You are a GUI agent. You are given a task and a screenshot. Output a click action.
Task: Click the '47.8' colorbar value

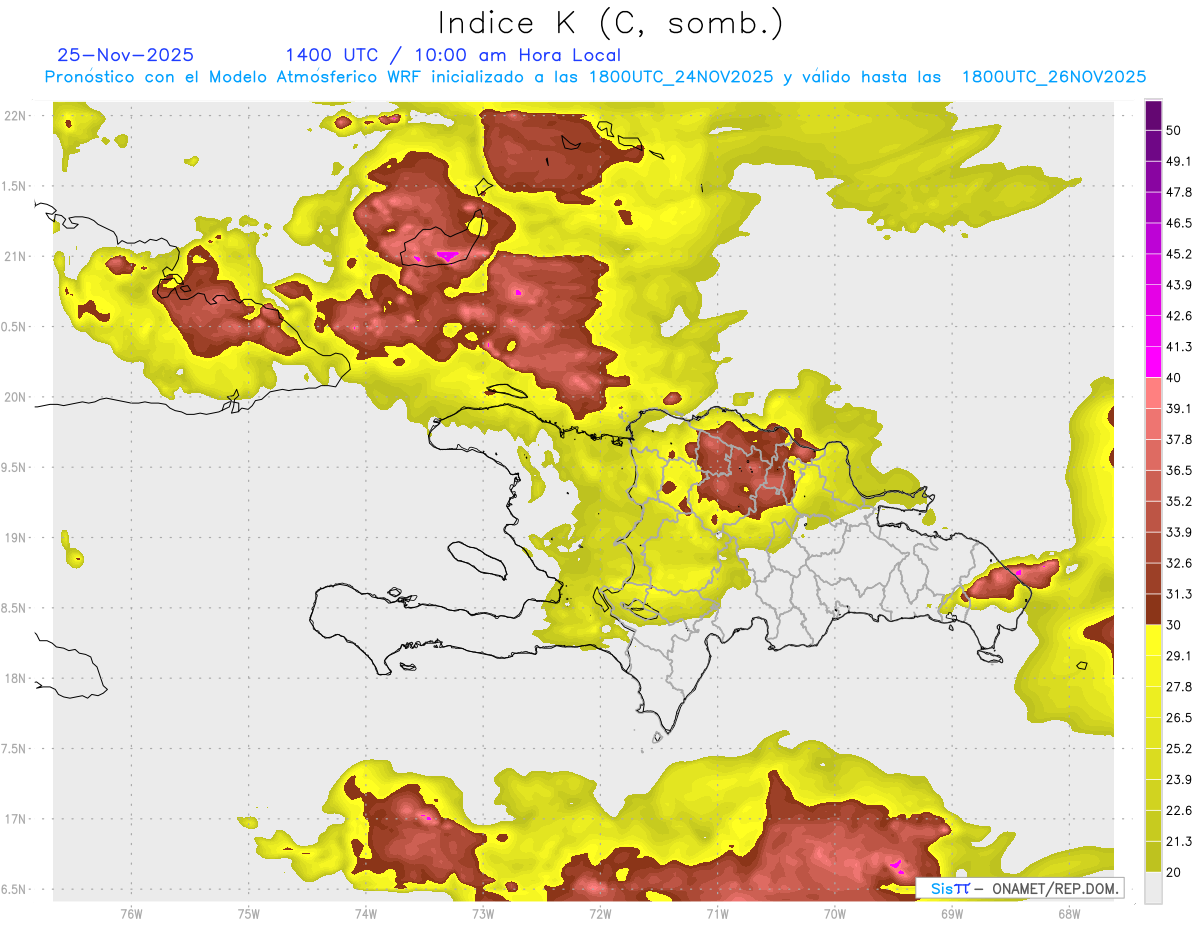(x=1178, y=192)
